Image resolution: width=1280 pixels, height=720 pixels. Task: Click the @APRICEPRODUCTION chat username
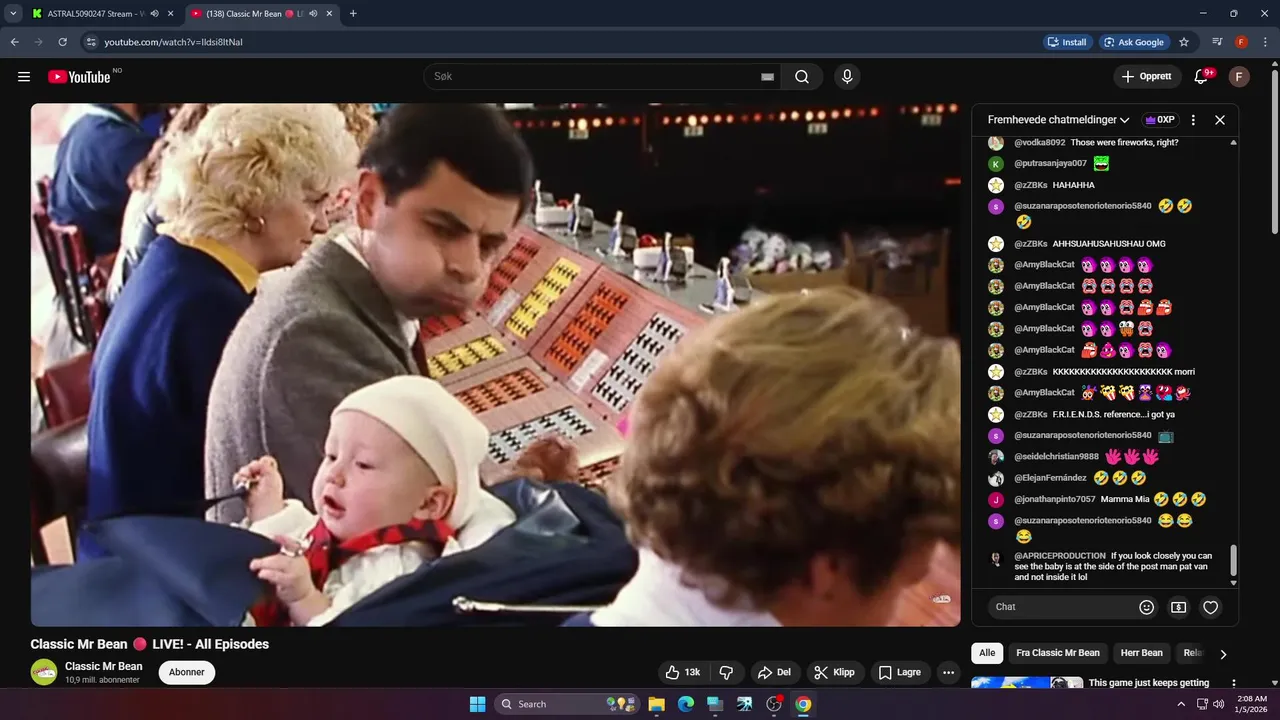tap(1060, 556)
